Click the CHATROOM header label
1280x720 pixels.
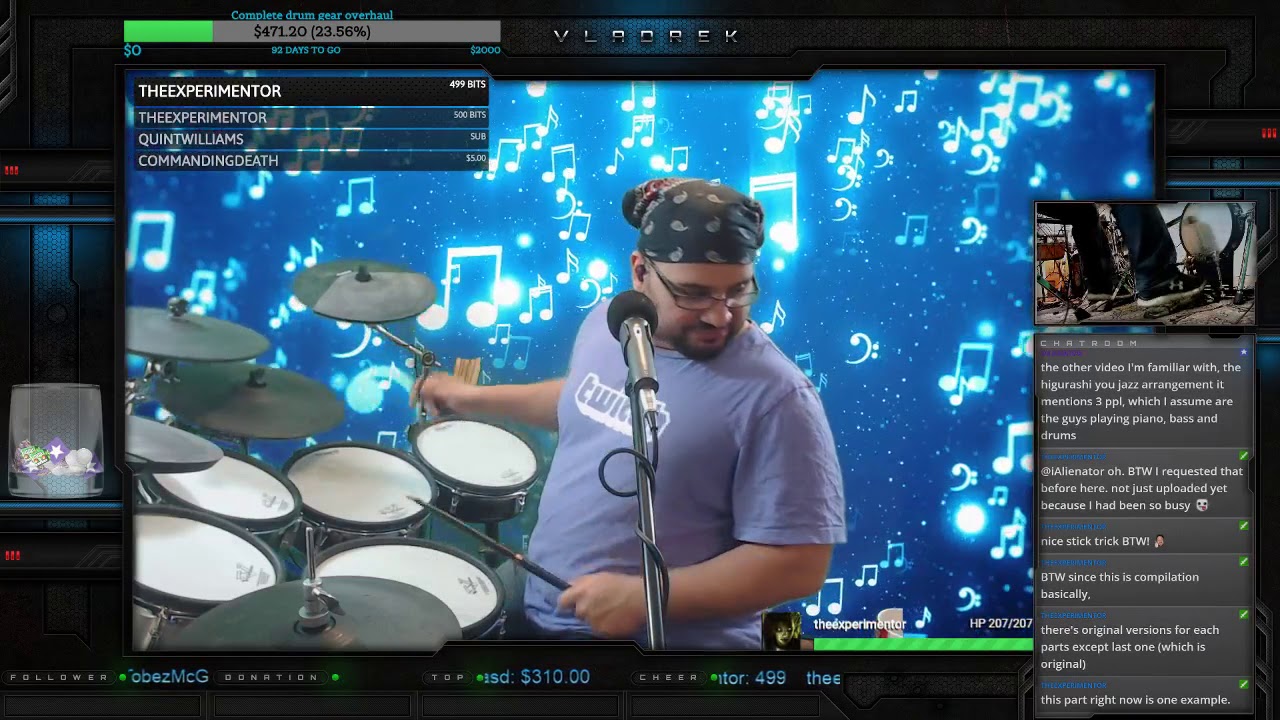click(1089, 343)
